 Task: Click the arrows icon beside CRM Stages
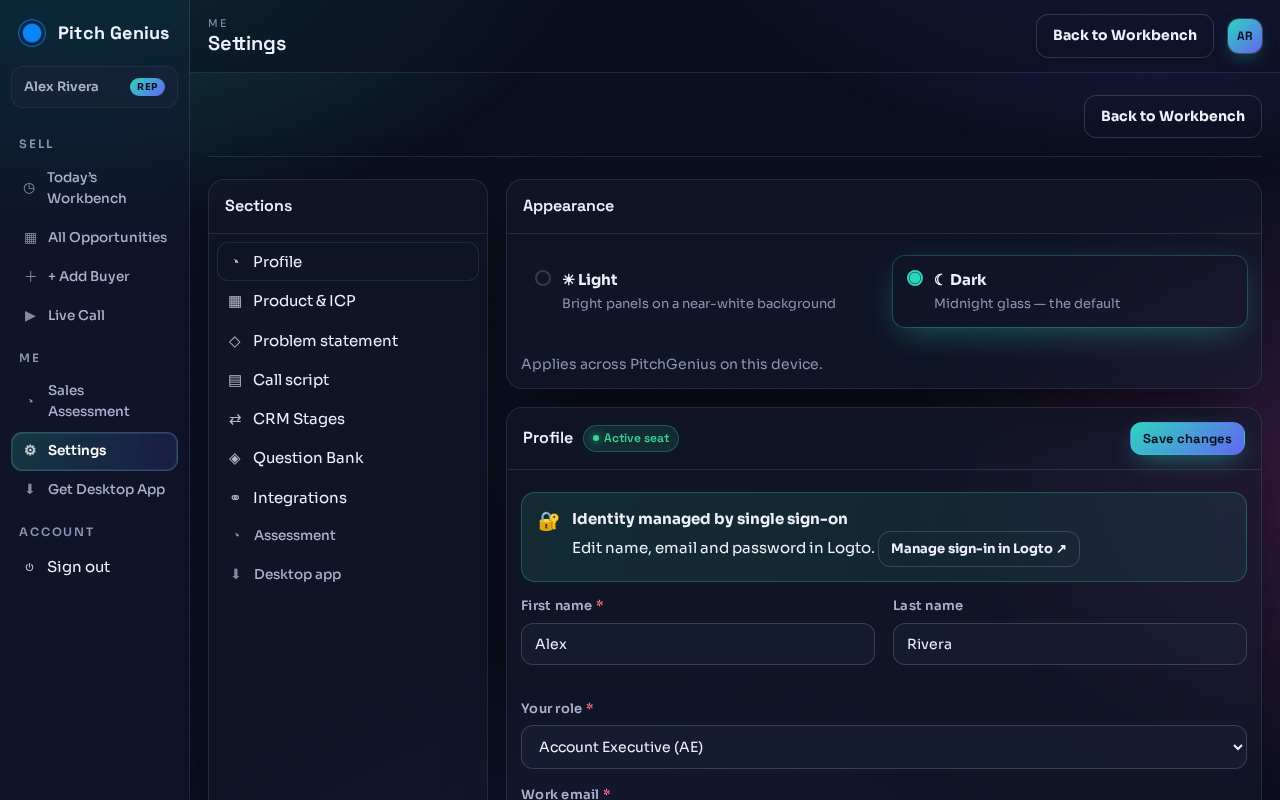235,419
